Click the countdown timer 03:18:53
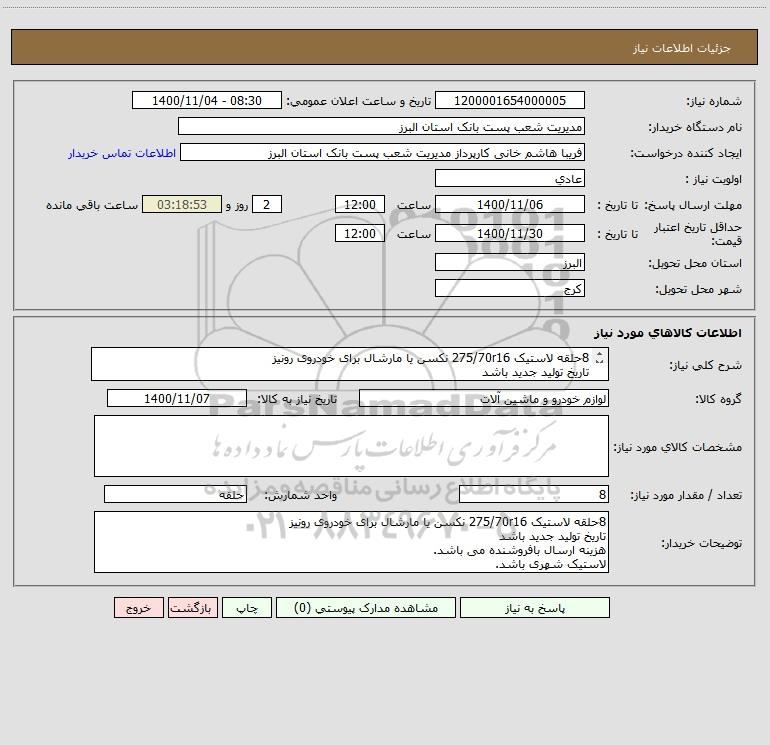 click(x=182, y=204)
